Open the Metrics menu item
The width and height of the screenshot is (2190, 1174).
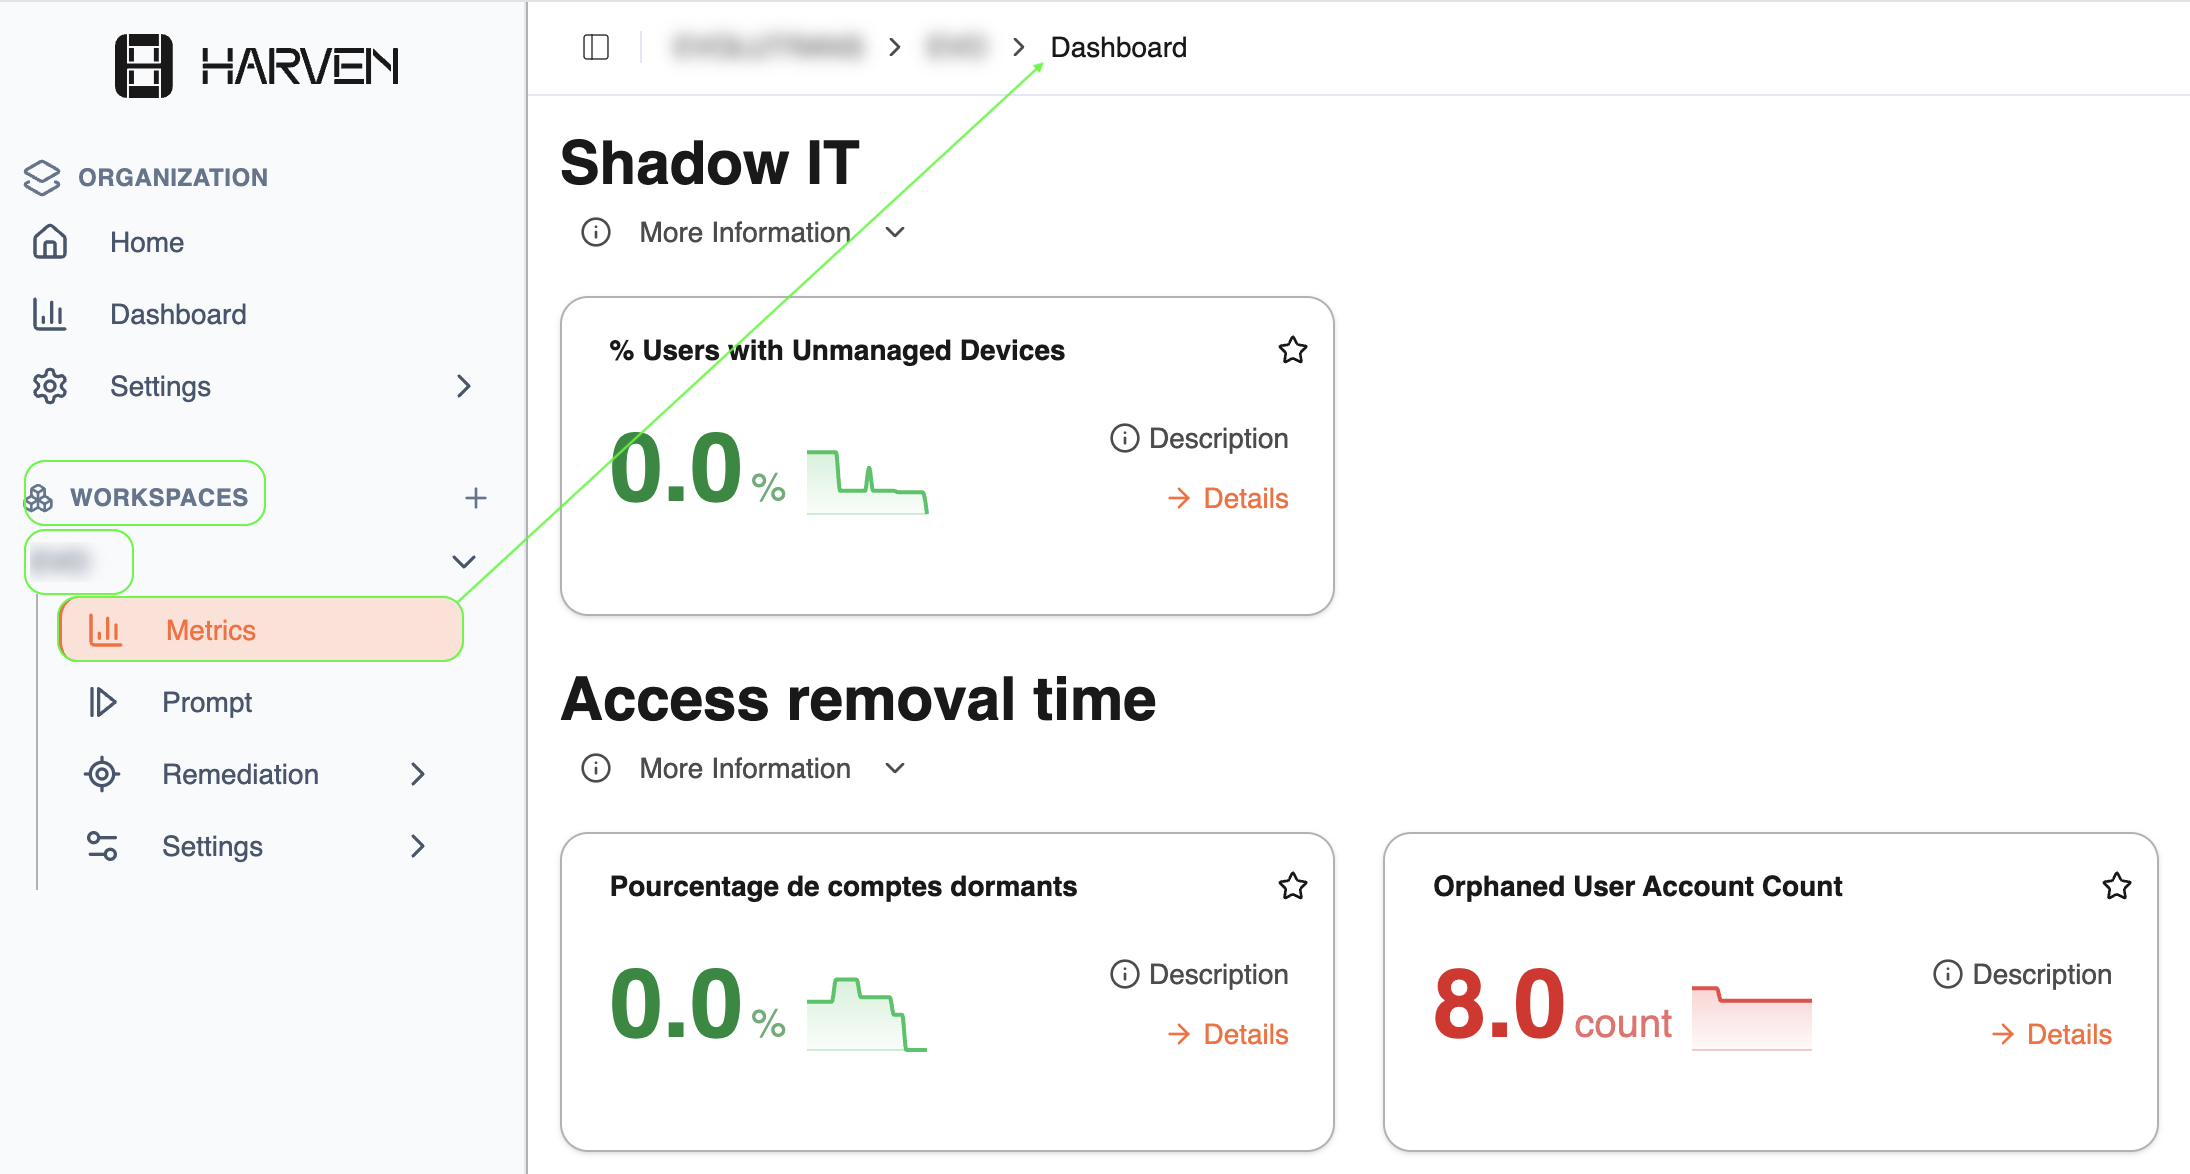pyautogui.click(x=260, y=630)
